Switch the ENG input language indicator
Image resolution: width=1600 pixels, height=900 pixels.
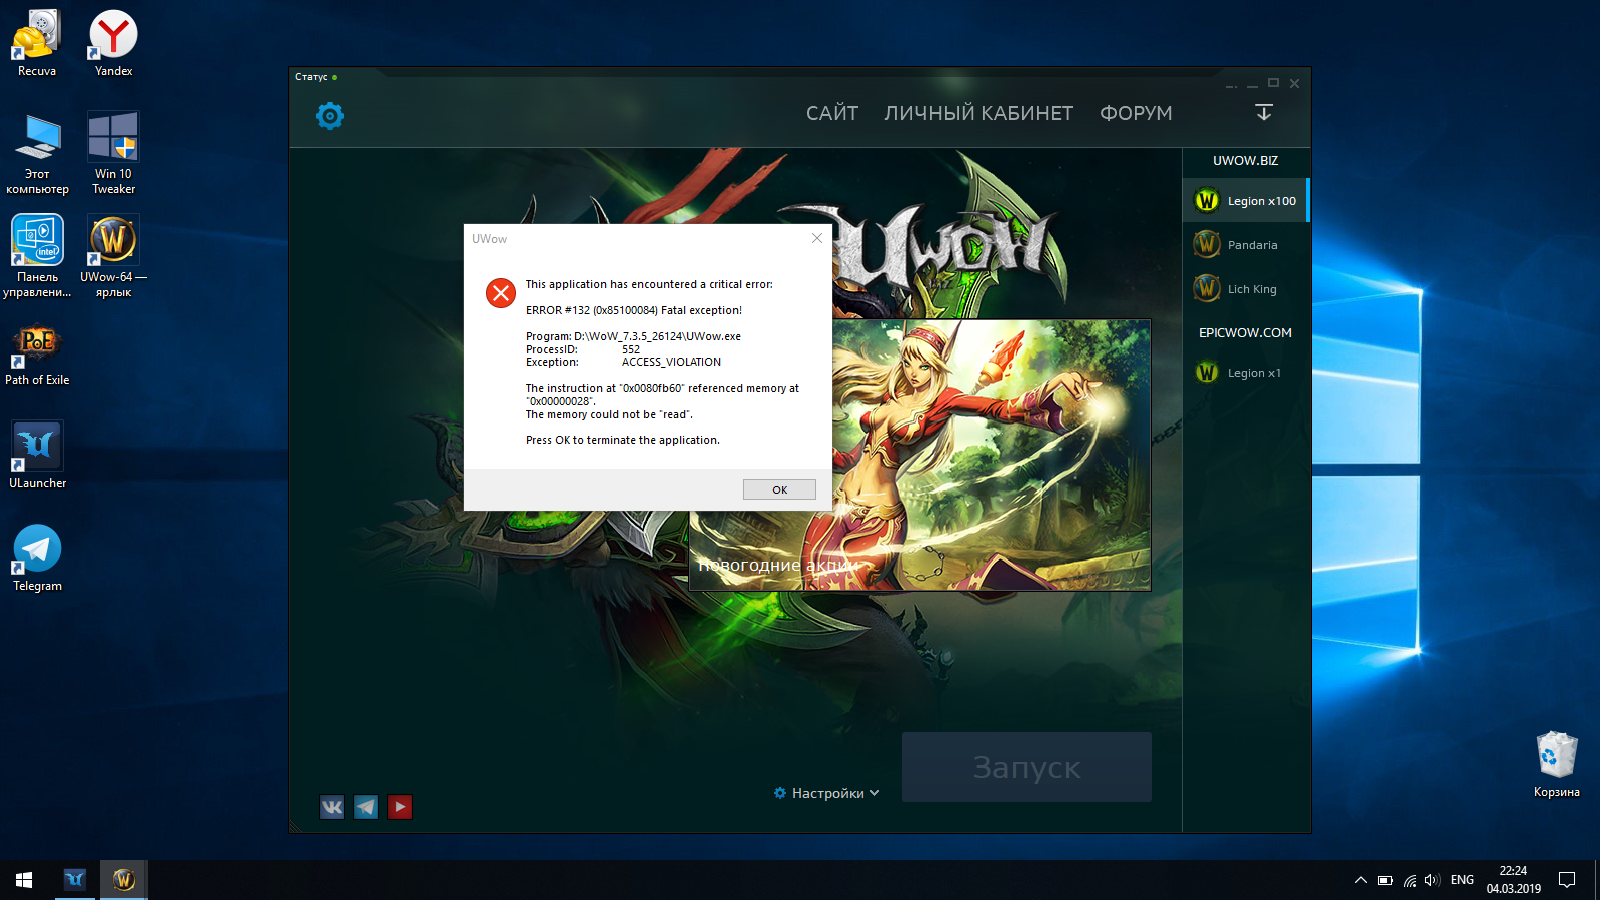pyautogui.click(x=1462, y=880)
